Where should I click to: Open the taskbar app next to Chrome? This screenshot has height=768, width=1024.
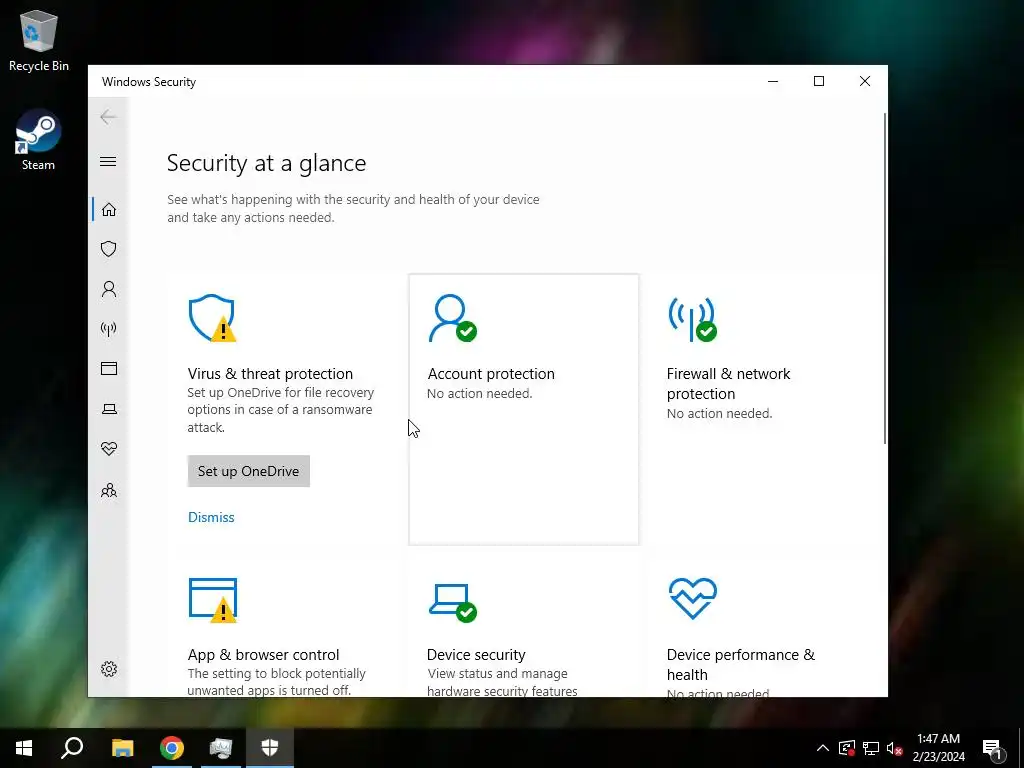tap(221, 748)
